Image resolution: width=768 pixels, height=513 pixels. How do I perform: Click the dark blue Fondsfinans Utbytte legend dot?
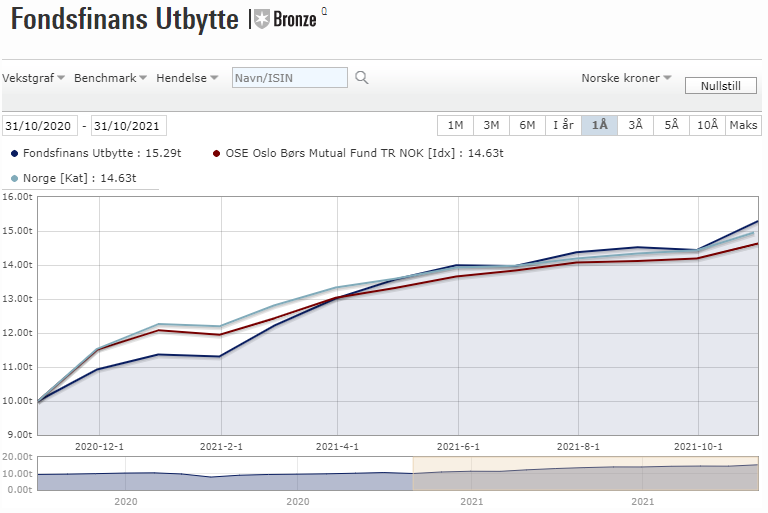coord(14,153)
